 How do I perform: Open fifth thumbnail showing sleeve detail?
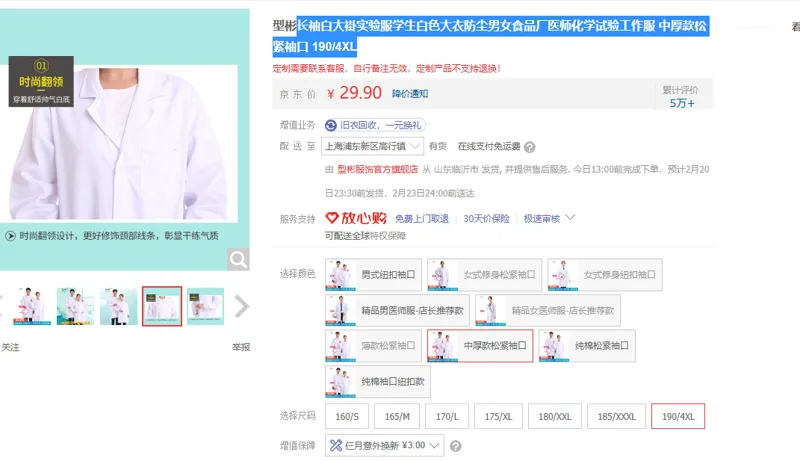(205, 306)
